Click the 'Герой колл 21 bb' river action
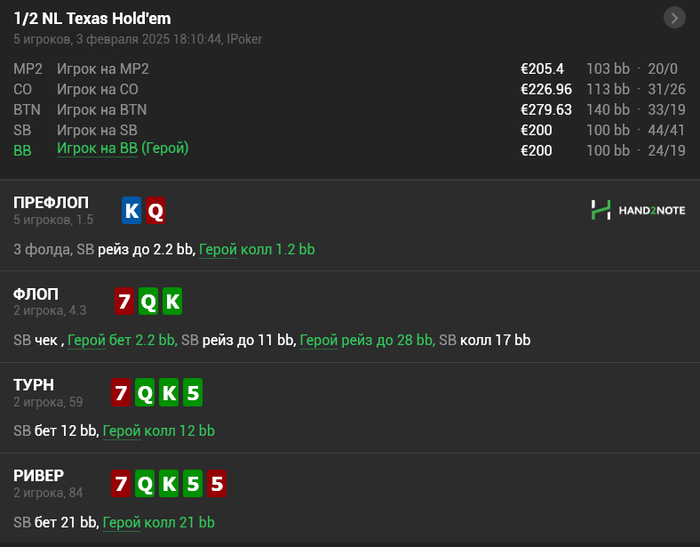This screenshot has width=700, height=547. pyautogui.click(x=159, y=522)
